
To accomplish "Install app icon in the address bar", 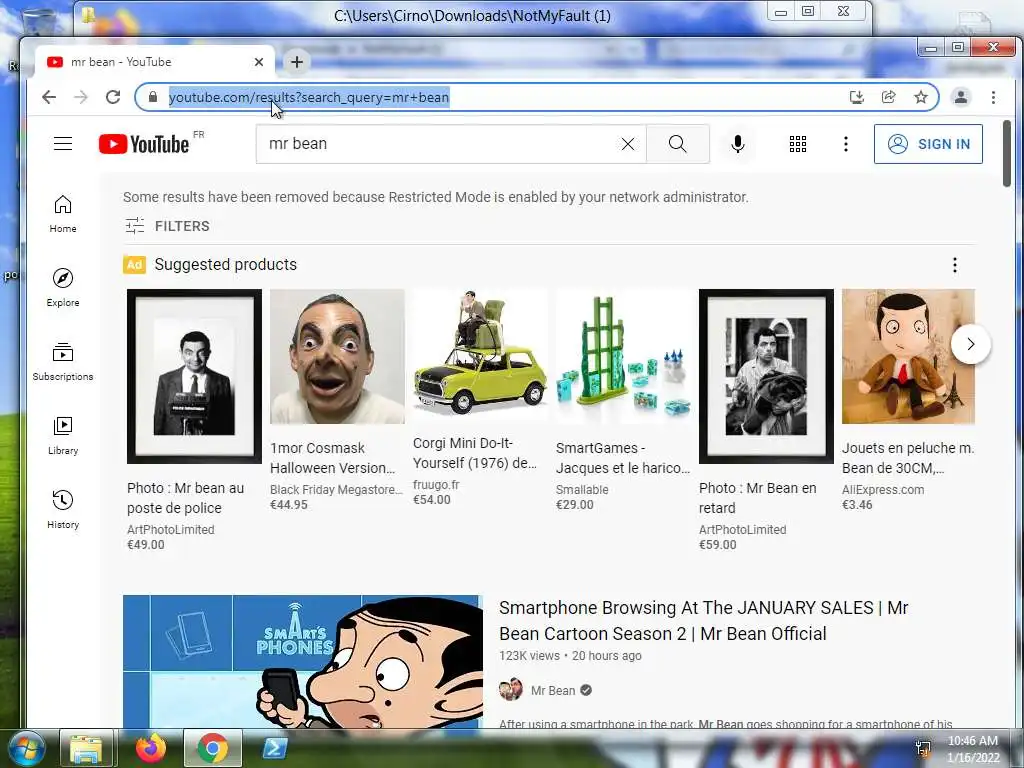I will pos(856,97).
